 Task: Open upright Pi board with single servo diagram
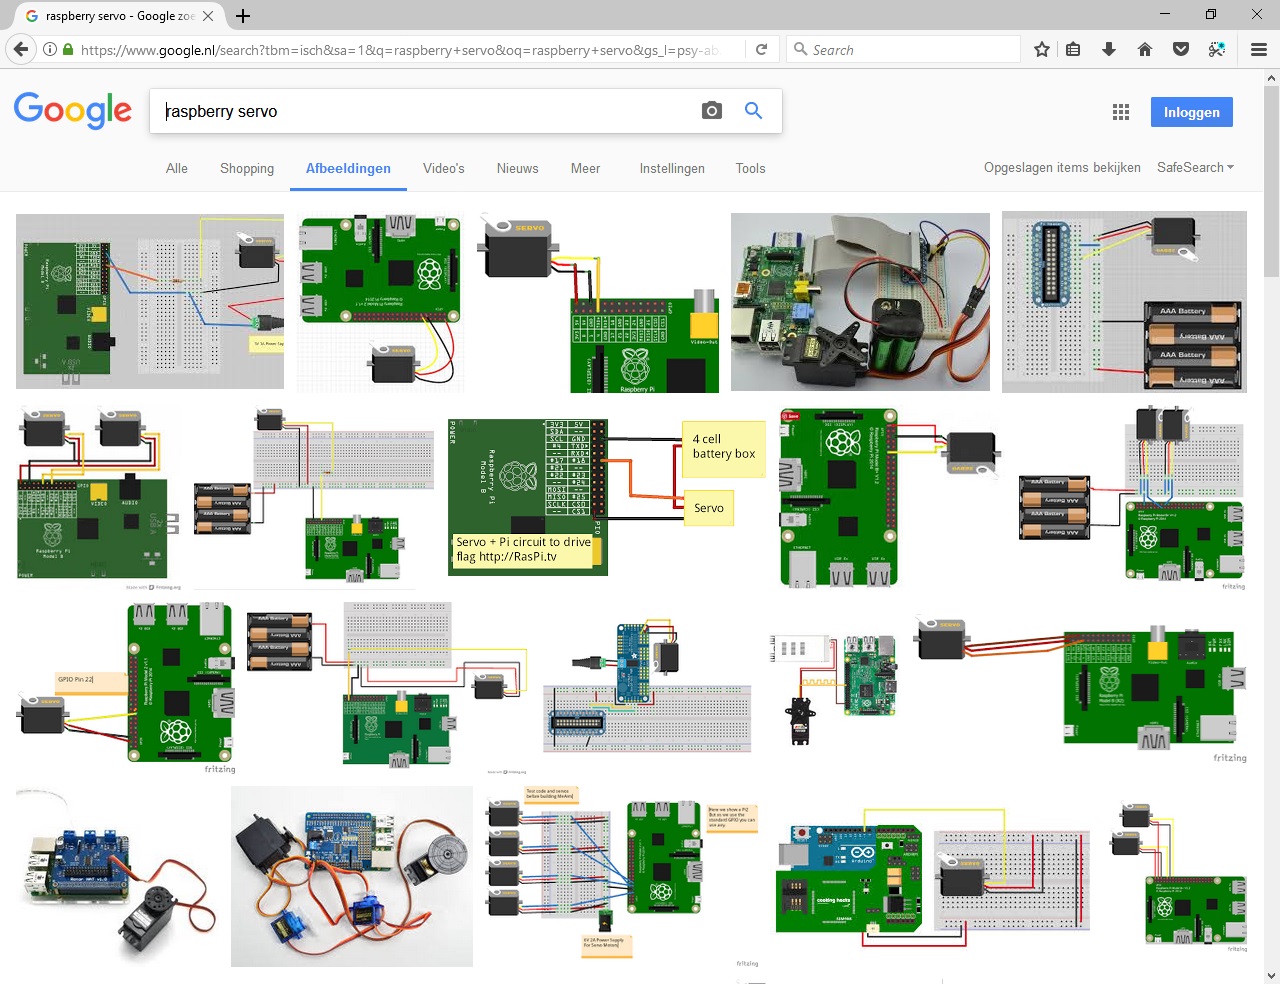pos(889,496)
